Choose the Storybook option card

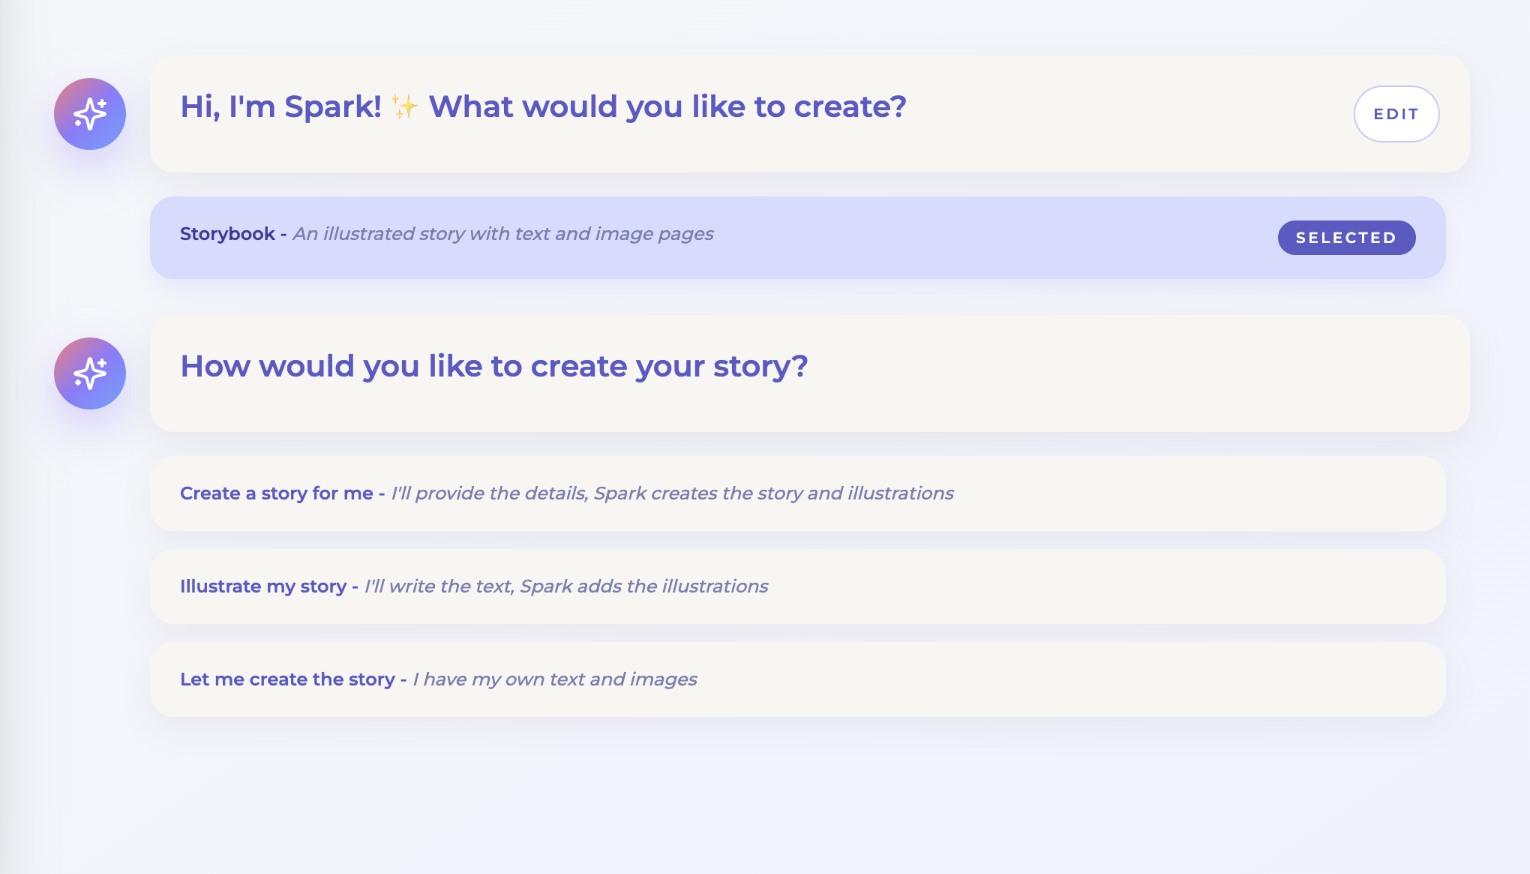pyautogui.click(x=760, y=237)
